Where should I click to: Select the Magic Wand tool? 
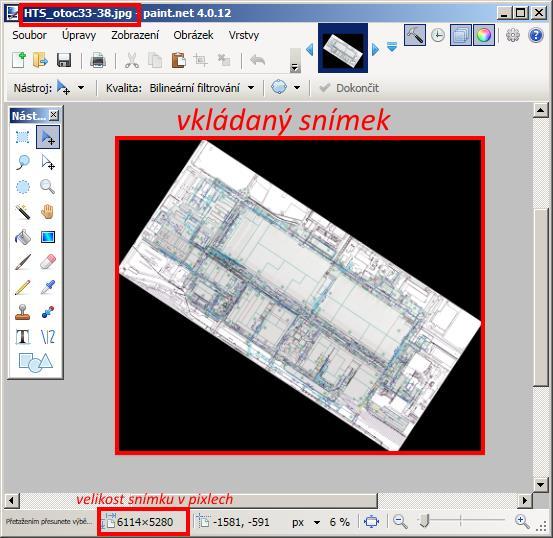(x=23, y=212)
